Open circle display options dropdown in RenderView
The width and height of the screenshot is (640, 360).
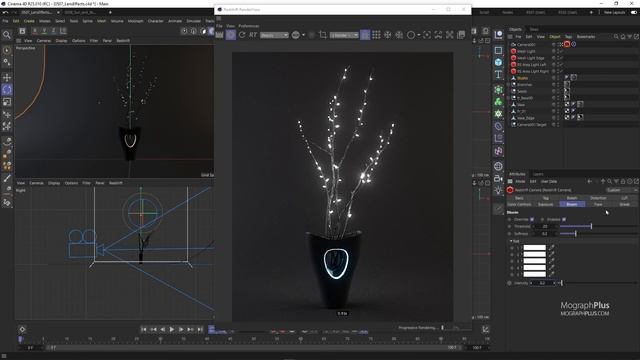(x=419, y=35)
